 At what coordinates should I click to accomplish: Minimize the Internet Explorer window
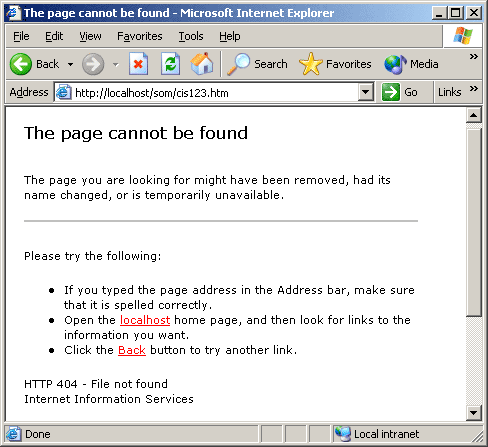[439, 13]
